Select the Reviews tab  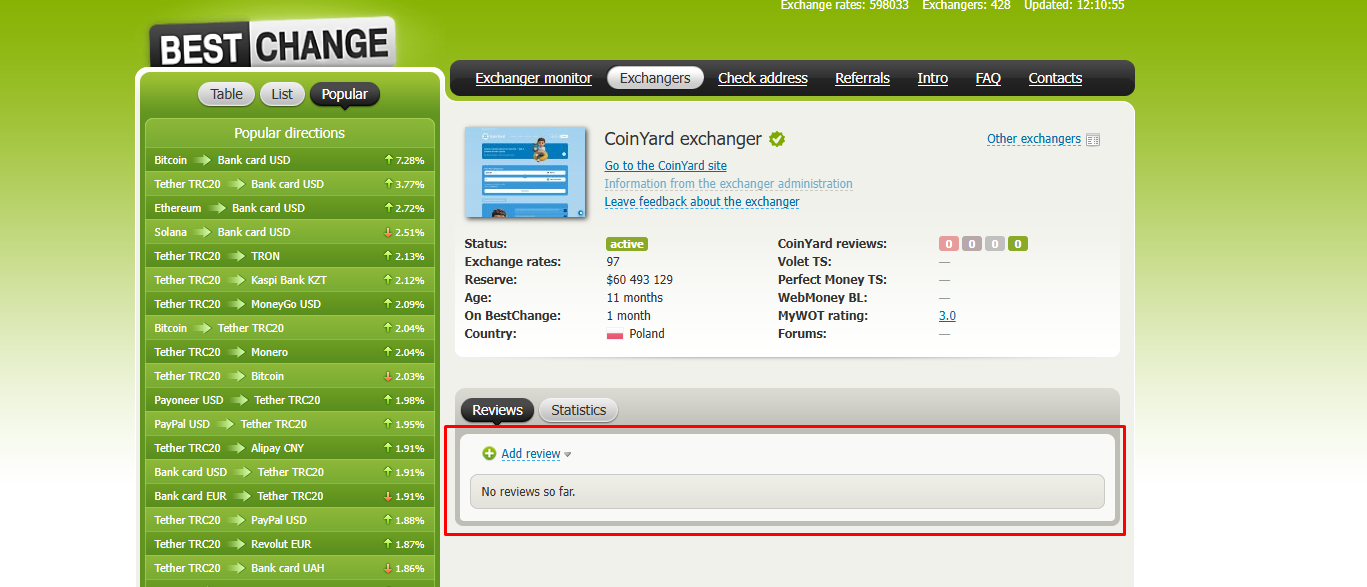coord(497,410)
